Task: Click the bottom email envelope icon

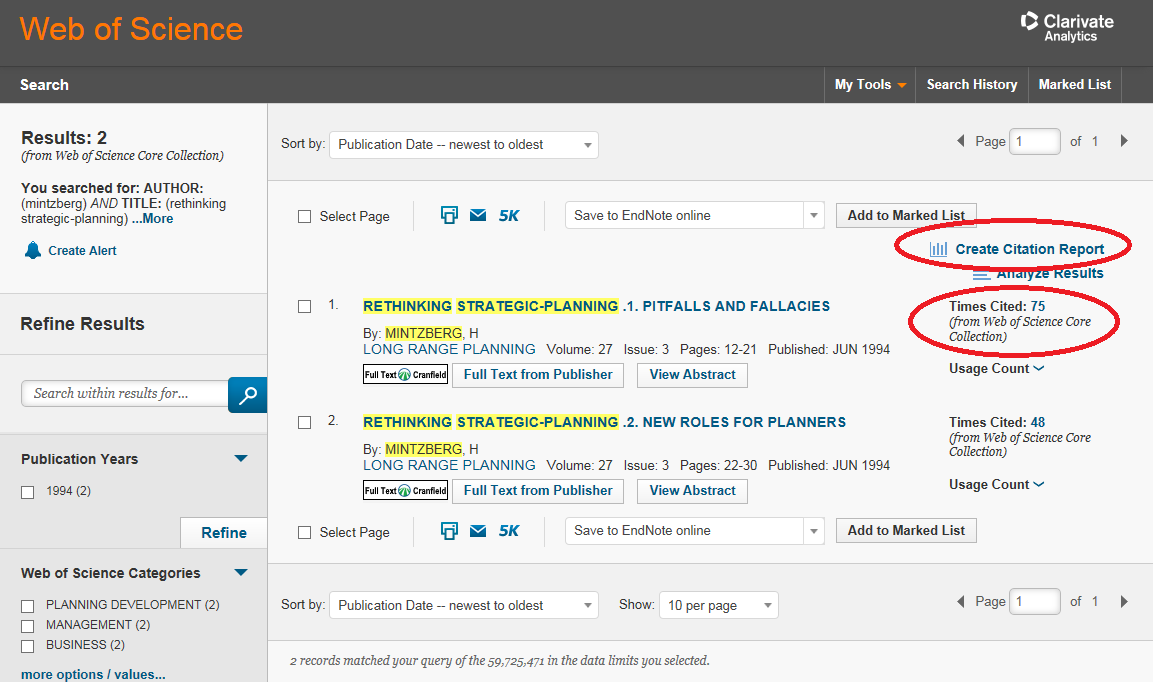Action: click(478, 531)
